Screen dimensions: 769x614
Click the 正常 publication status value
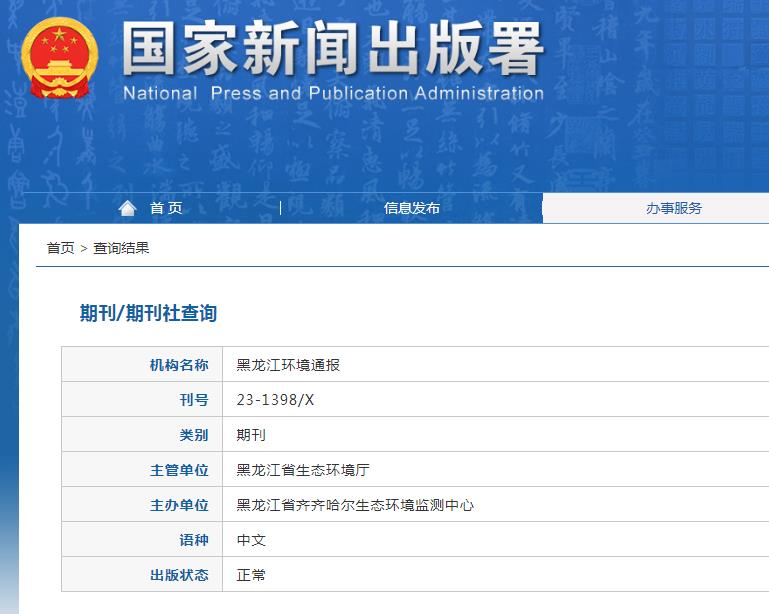coord(251,575)
